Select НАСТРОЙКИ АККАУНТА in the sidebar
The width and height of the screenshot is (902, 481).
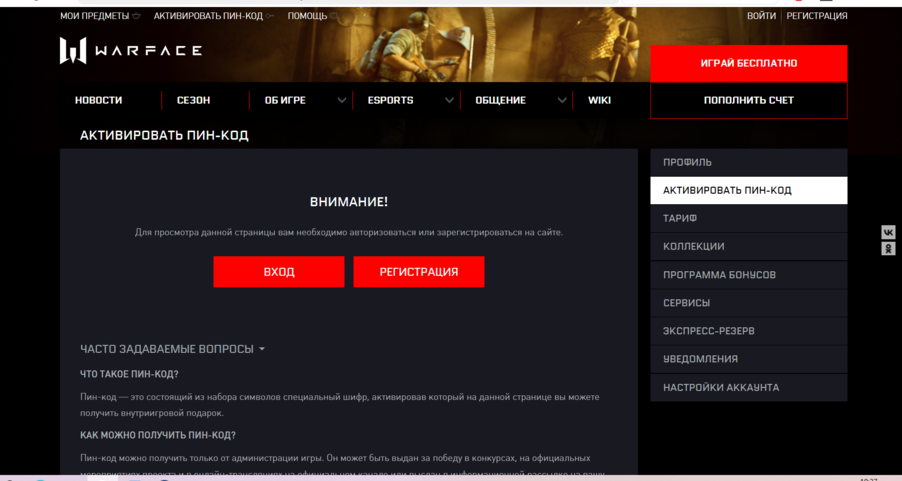click(748, 388)
